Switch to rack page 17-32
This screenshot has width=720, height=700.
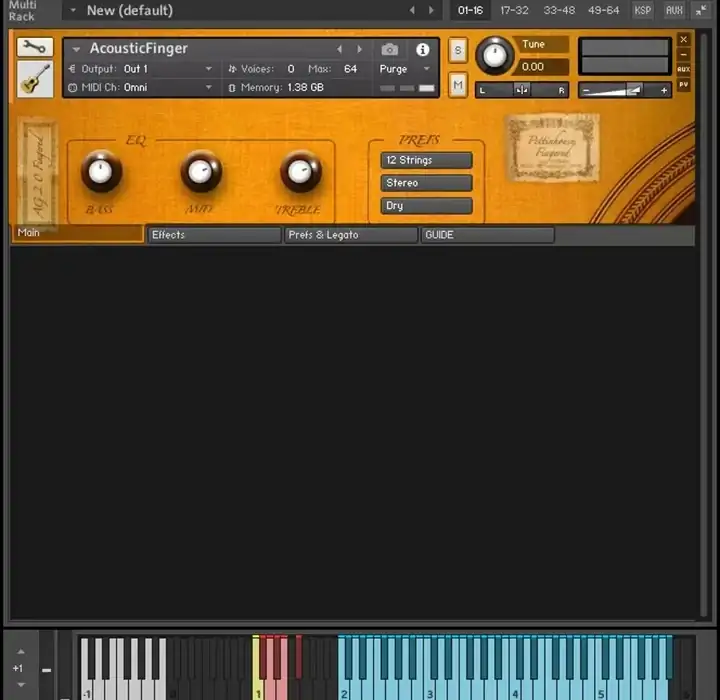click(x=514, y=10)
